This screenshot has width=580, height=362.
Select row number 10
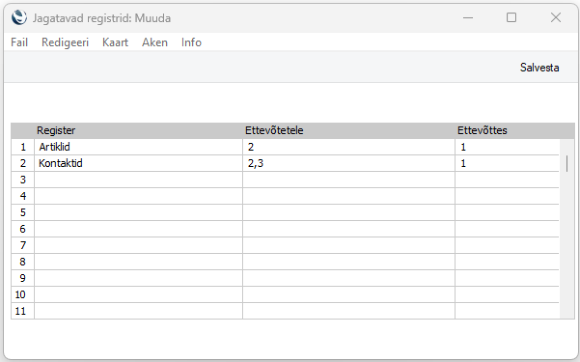23,294
